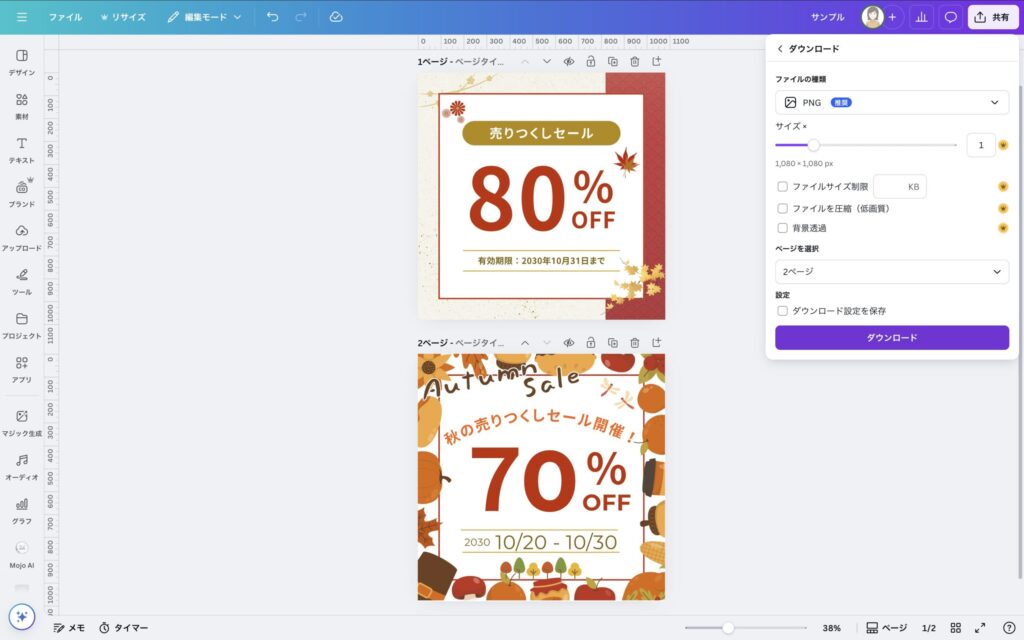
Task: Open the リサイズ menu item
Action: pyautogui.click(x=122, y=17)
